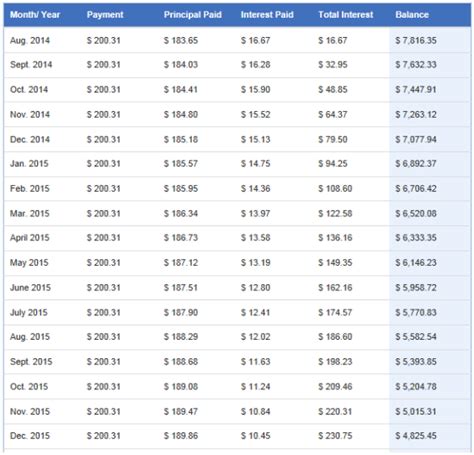Click the Interest Paid column header
474x455 pixels.
point(267,15)
